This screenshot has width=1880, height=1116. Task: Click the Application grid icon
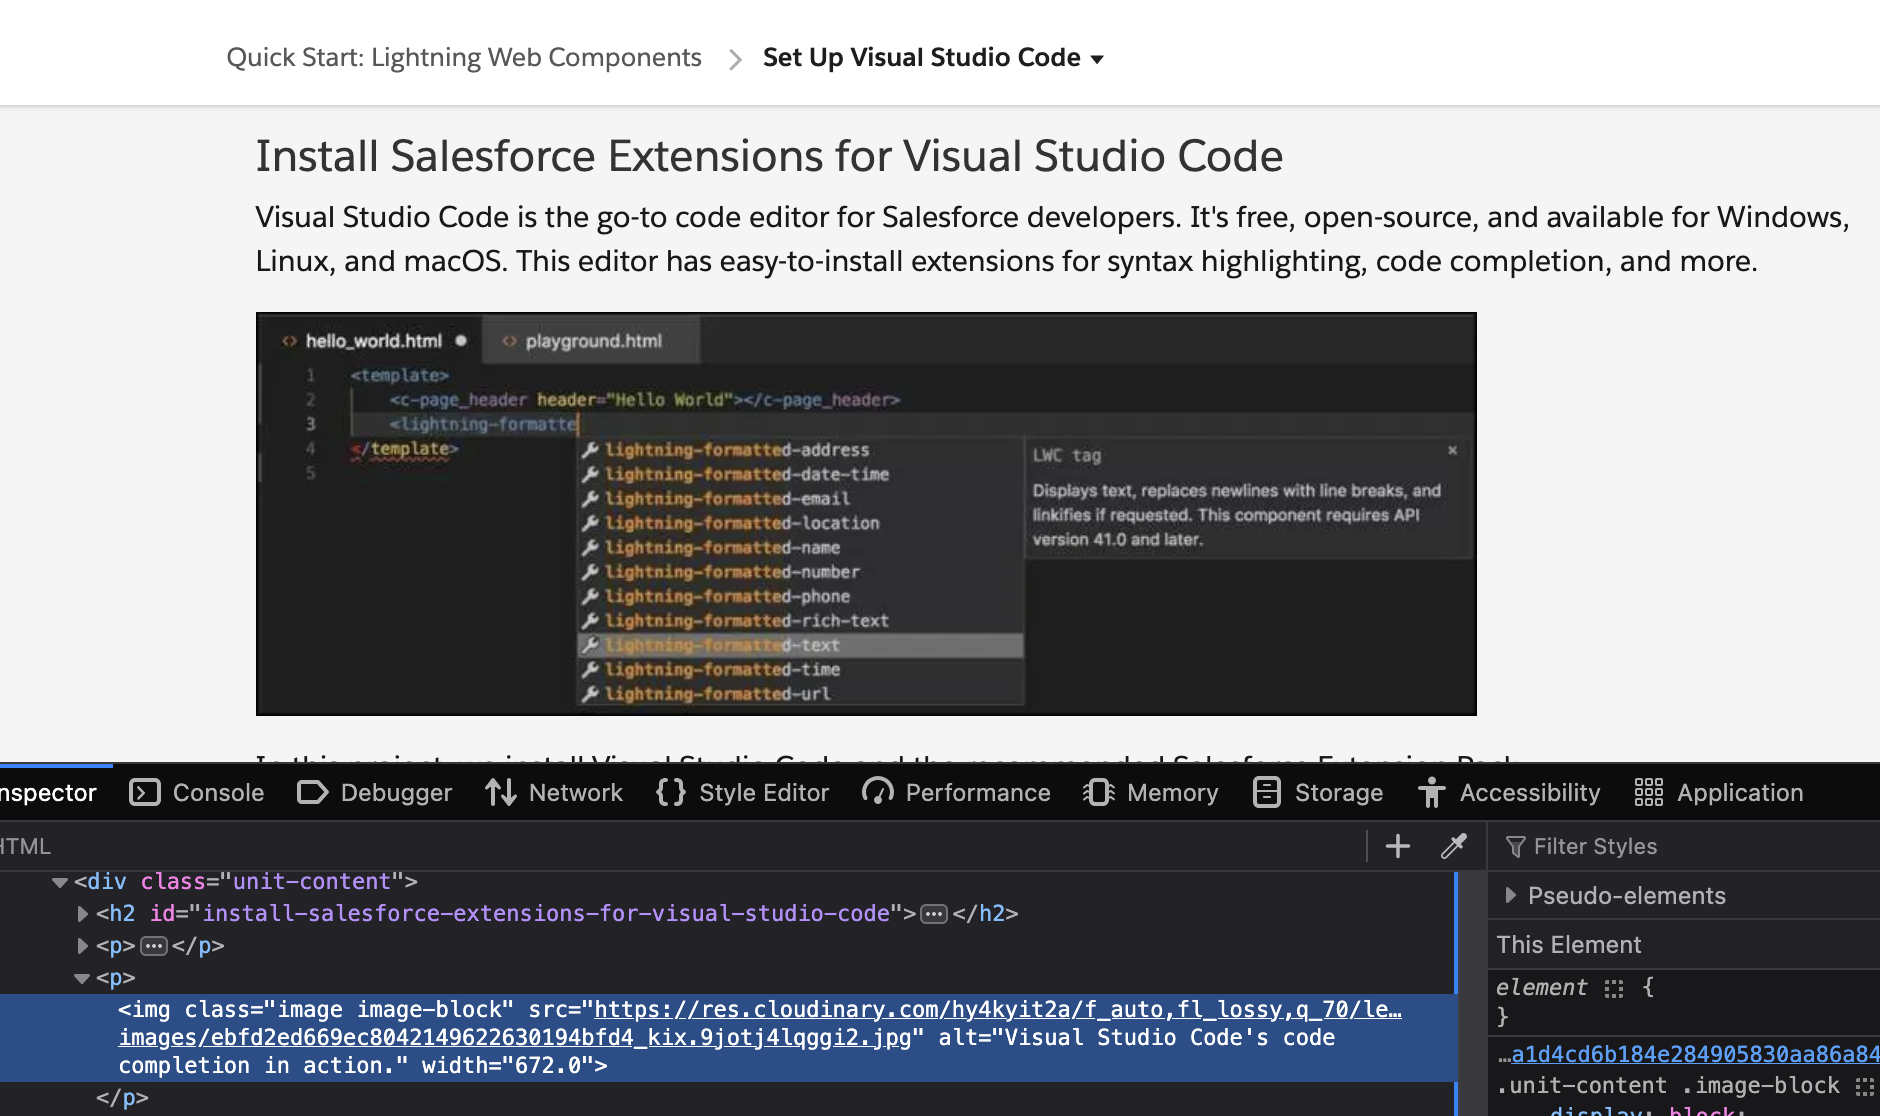pos(1648,793)
